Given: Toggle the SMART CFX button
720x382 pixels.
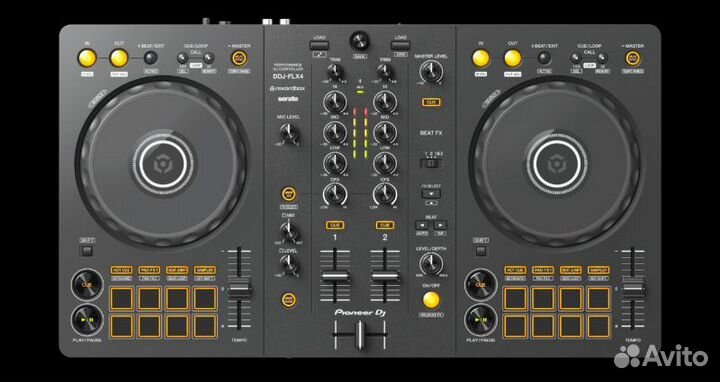Looking at the screenshot, I should [289, 194].
